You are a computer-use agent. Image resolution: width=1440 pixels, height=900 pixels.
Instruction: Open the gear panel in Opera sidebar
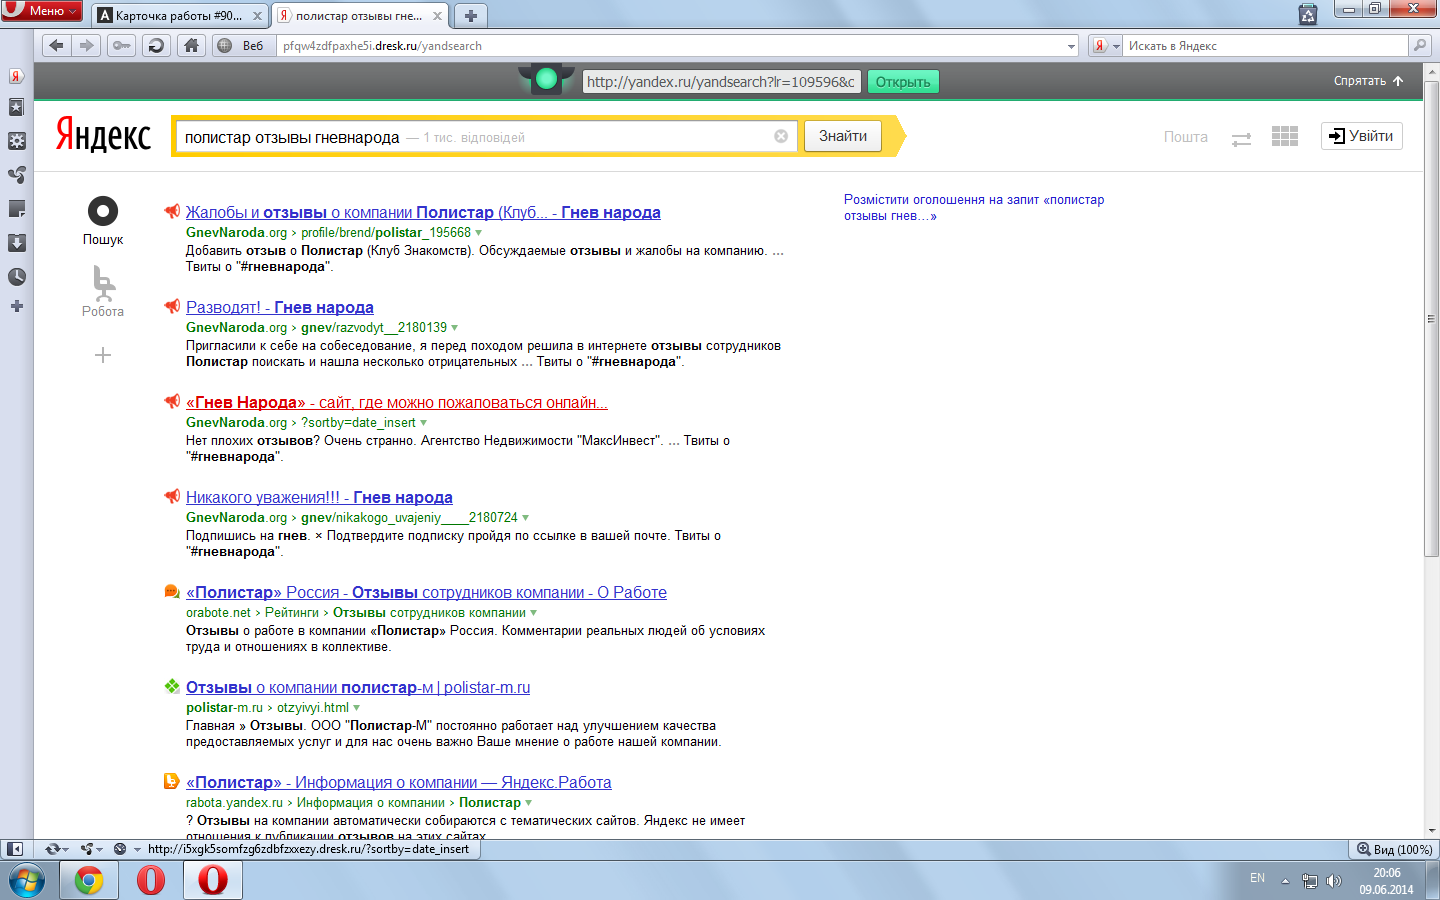(x=16, y=141)
